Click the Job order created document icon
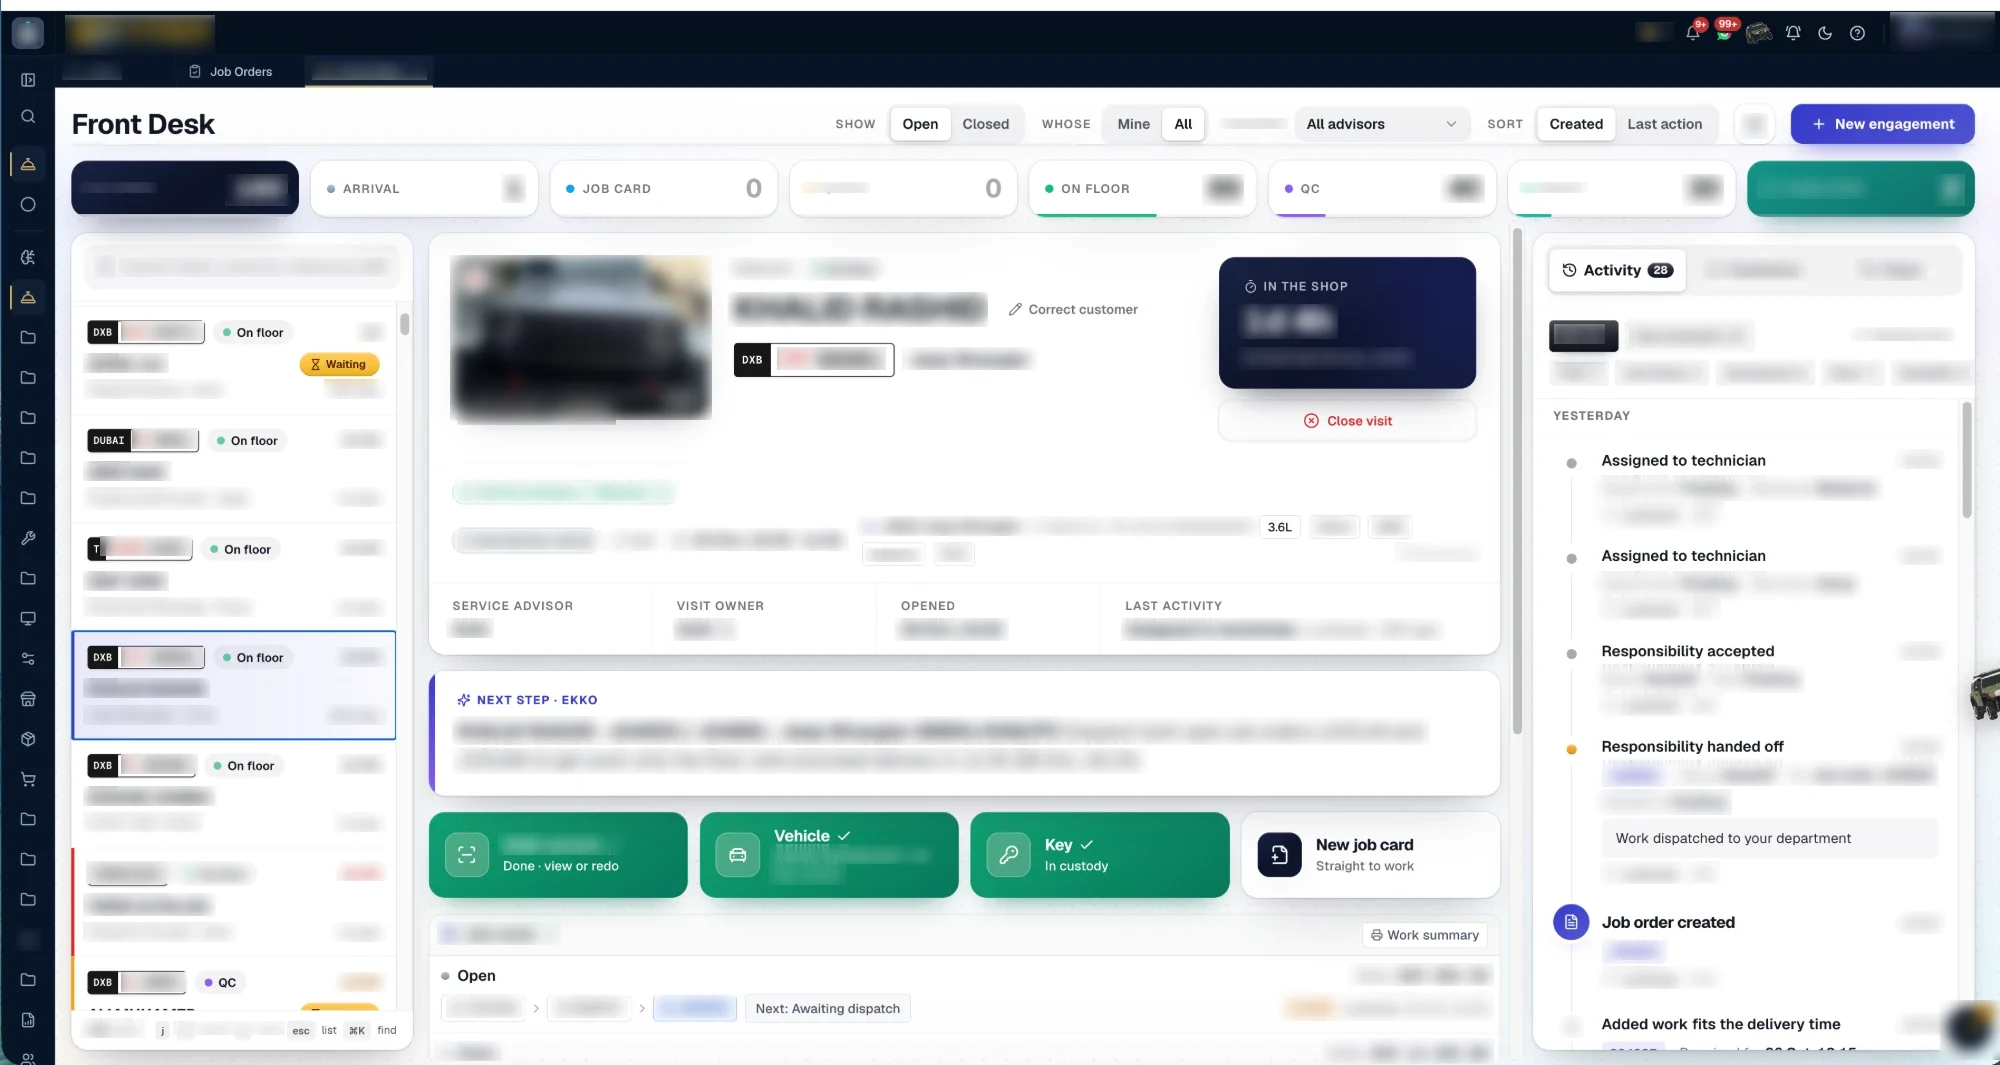Screen dimensions: 2000x1065 pos(1571,922)
